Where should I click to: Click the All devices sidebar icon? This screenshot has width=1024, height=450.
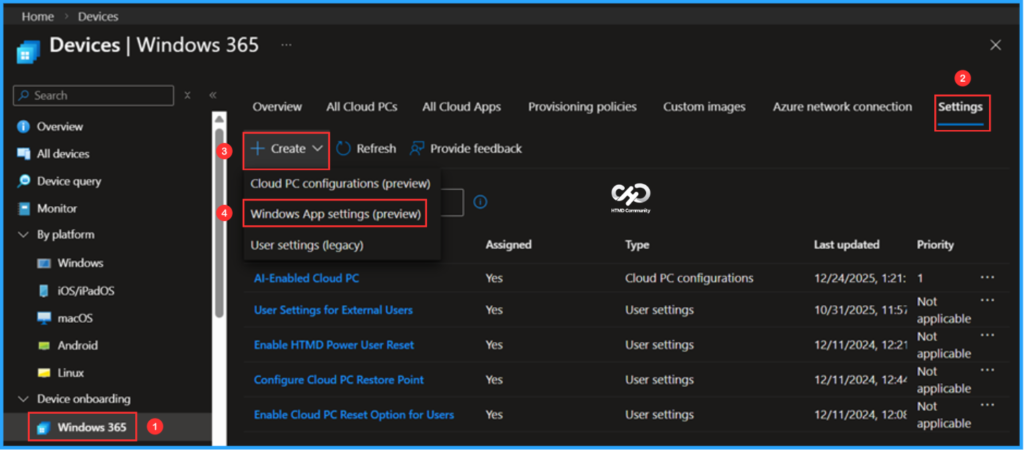tap(24, 154)
